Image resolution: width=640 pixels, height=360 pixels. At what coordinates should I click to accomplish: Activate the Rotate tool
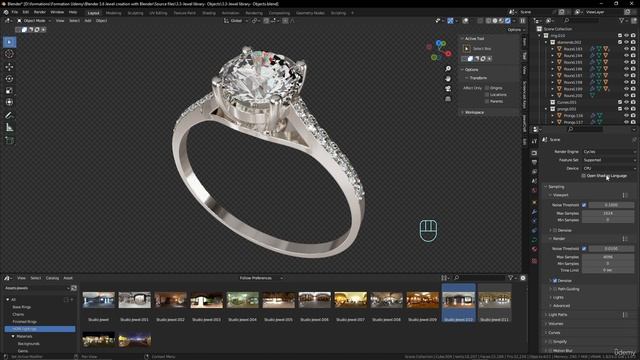(x=9, y=78)
